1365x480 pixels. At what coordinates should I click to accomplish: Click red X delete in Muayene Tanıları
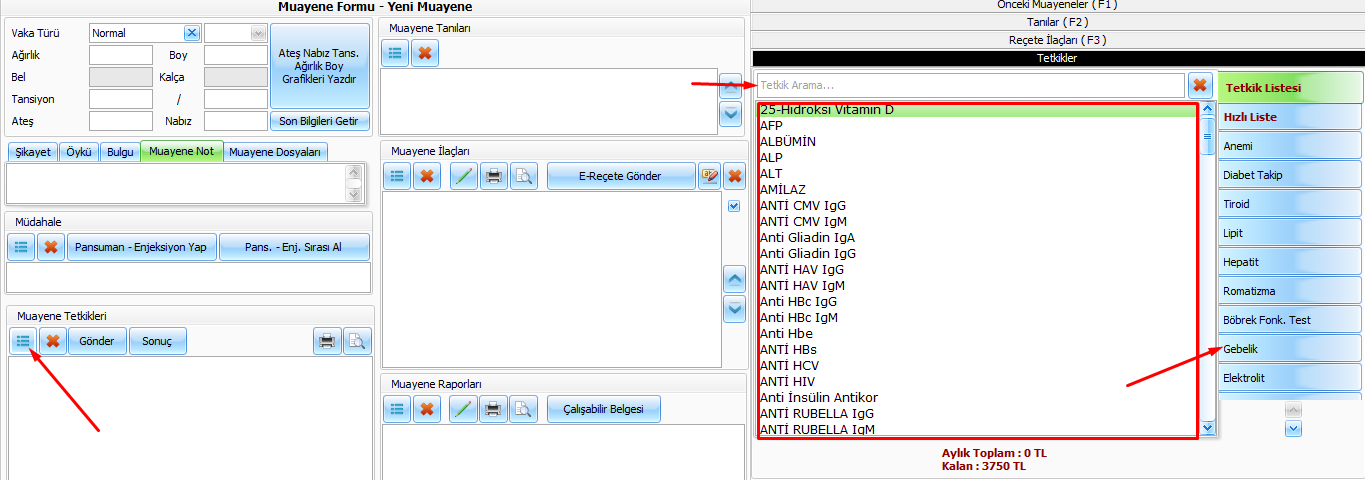[425, 54]
